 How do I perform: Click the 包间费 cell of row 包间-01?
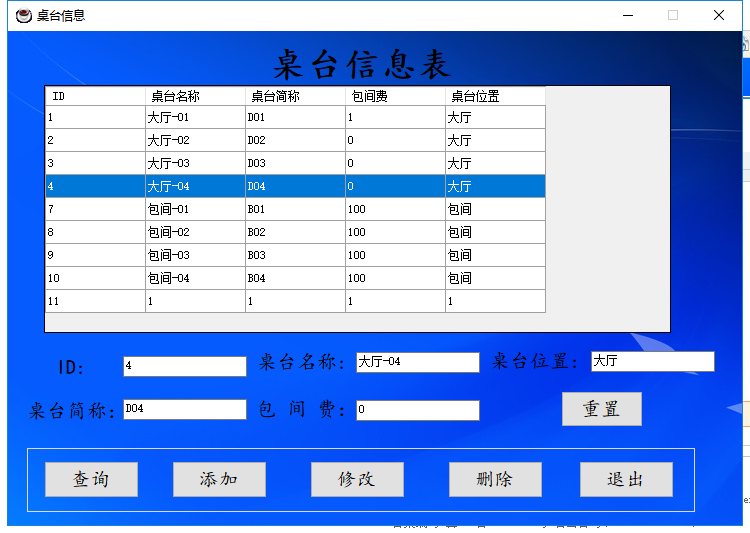tap(395, 209)
